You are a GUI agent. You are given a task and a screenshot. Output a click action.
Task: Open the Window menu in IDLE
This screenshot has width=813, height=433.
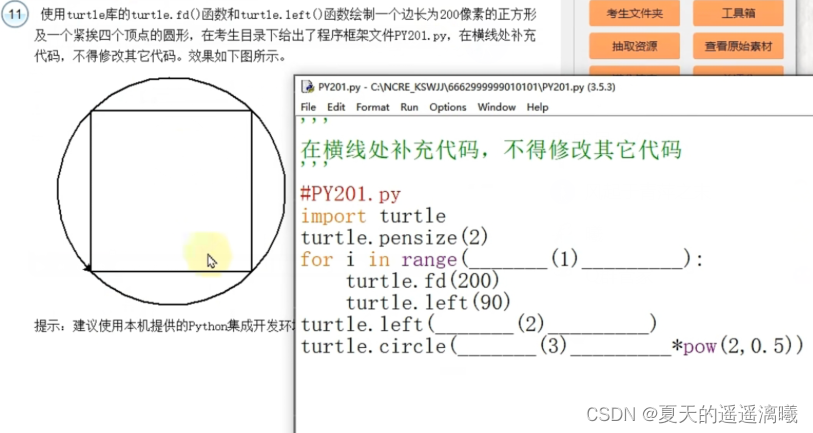[496, 107]
